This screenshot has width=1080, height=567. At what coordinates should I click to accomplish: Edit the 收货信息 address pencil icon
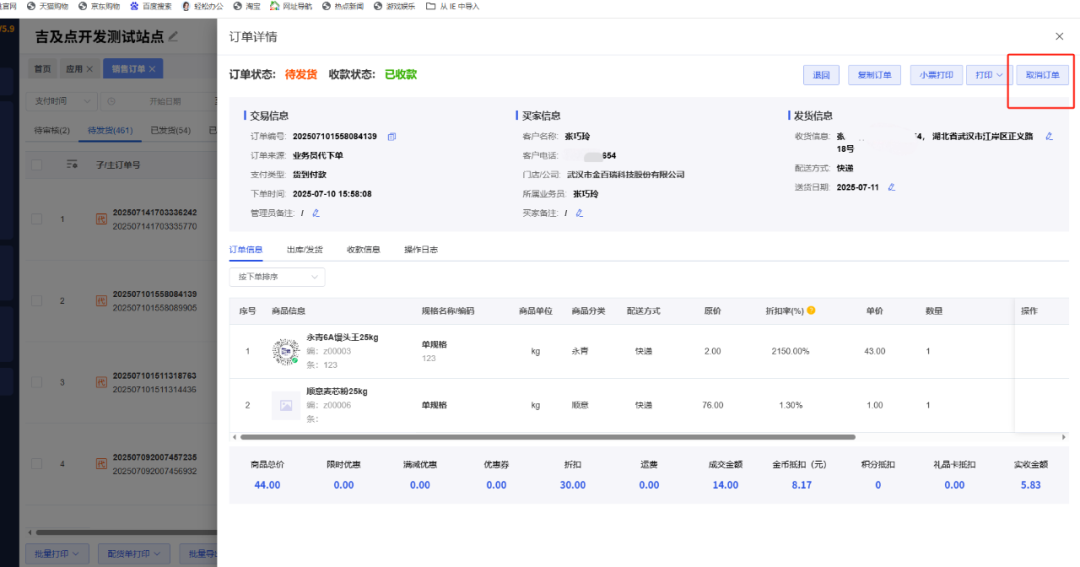[1049, 136]
